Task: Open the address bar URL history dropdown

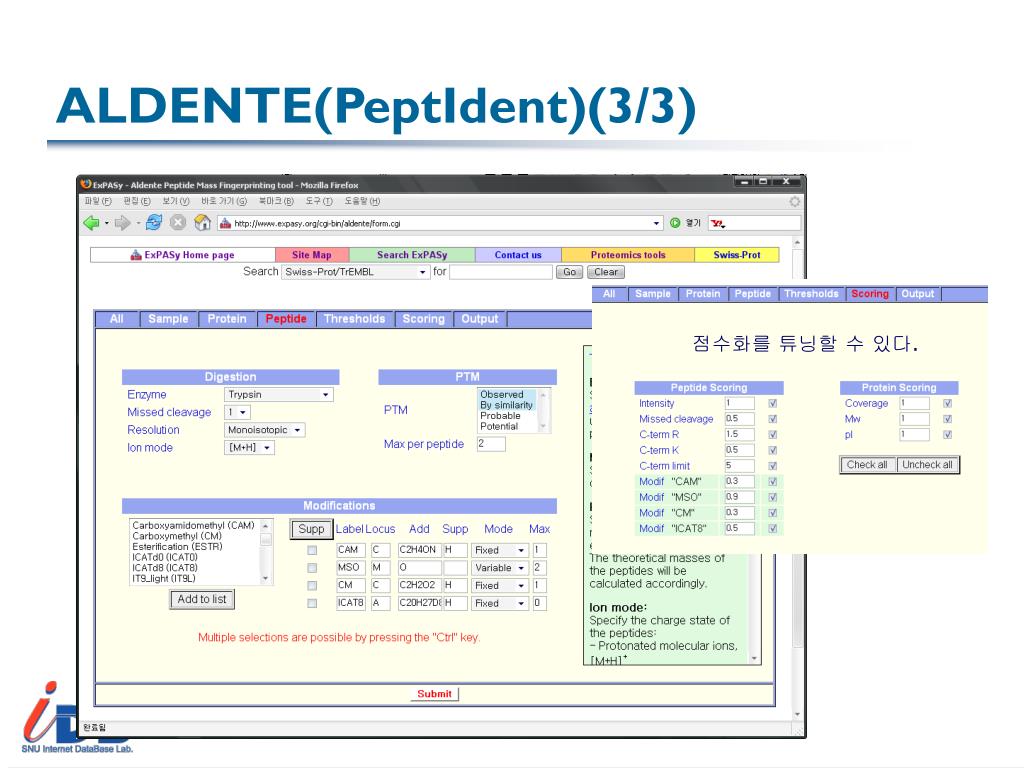Action: point(656,223)
